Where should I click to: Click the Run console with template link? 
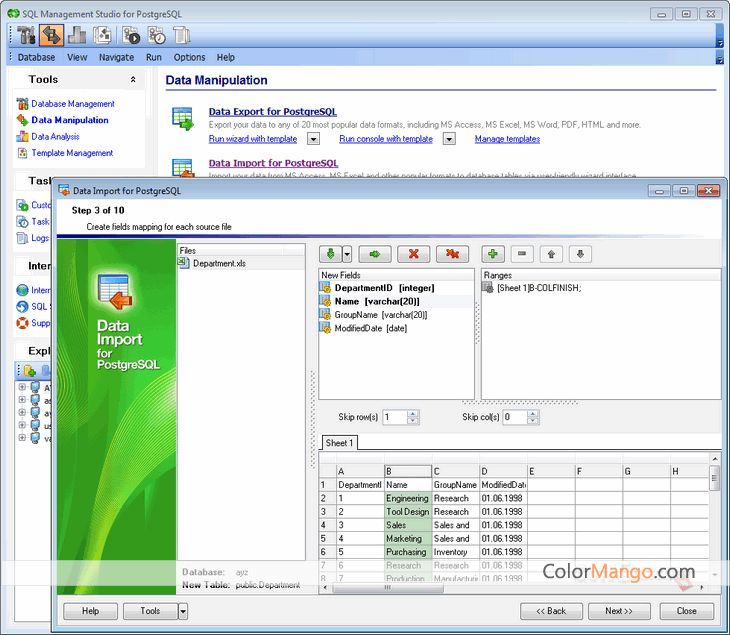386,139
